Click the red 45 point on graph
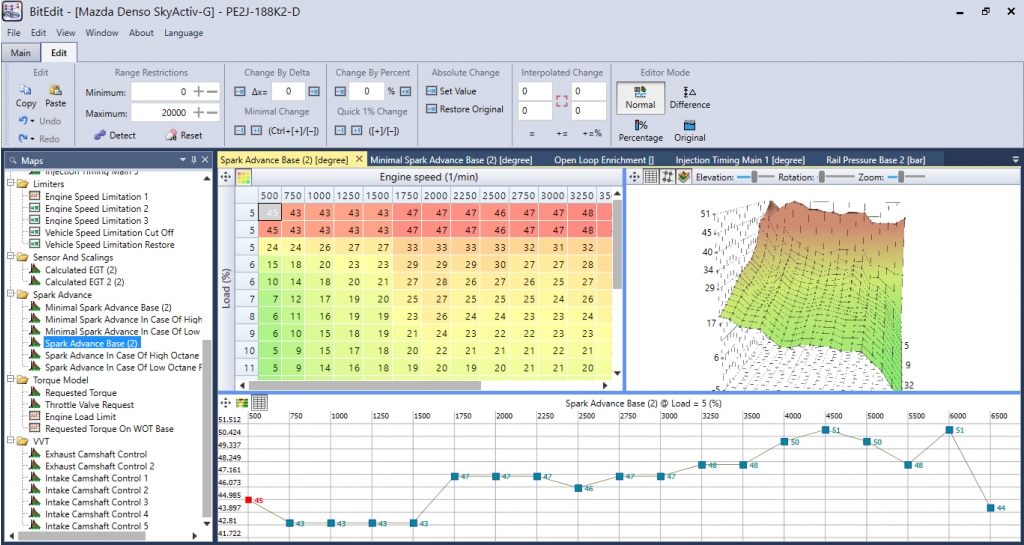The image size is (1024, 545). (x=248, y=500)
